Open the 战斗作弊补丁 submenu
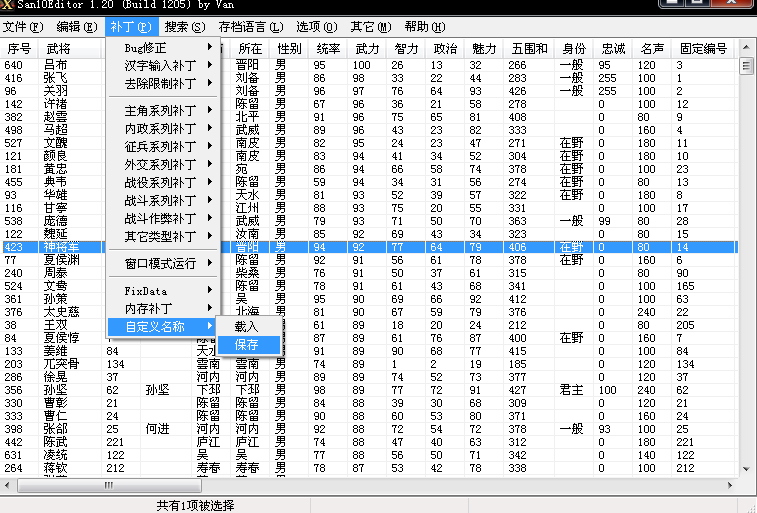 tap(162, 218)
